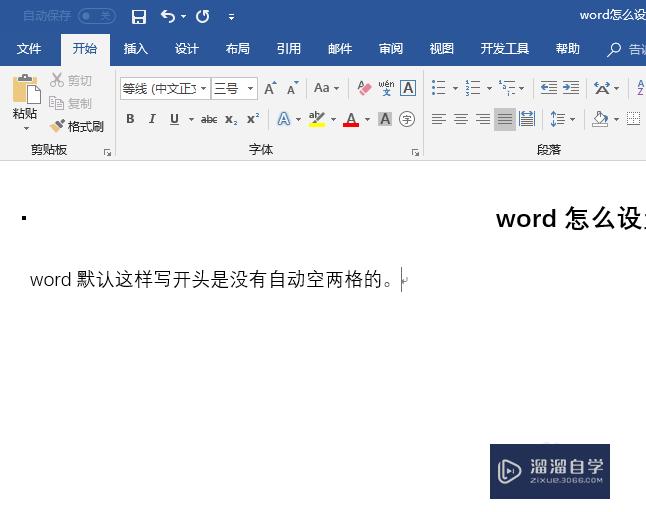The height and width of the screenshot is (512, 646).
Task: Open the clipboard pane launcher
Action: pos(108,153)
